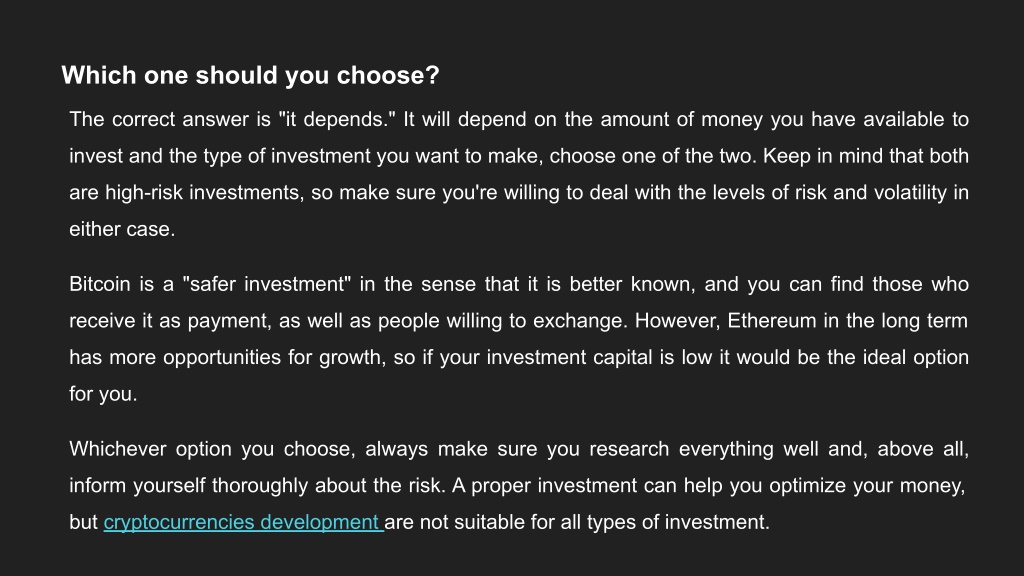Click the phrase 'Keep in mind that both'
Image resolution: width=1024 pixels, height=576 pixels.
(866, 156)
